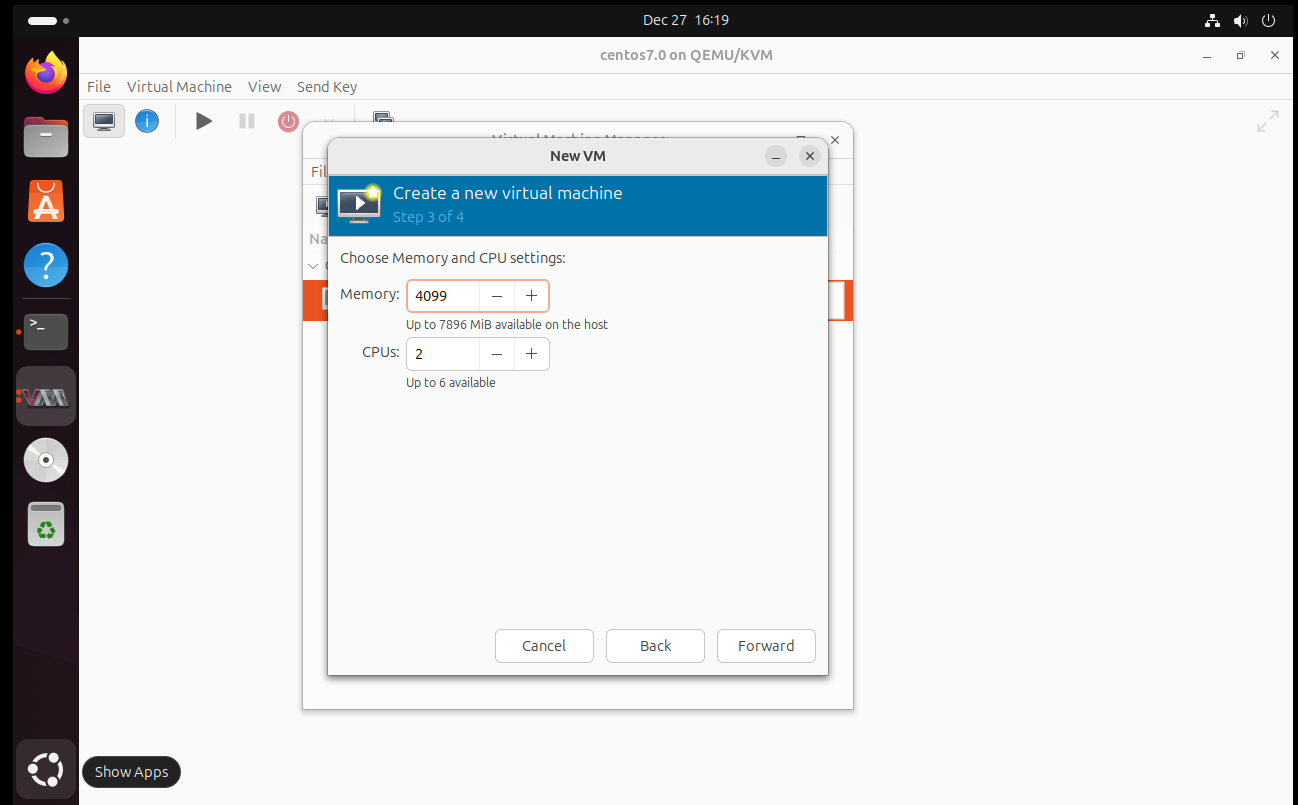Open volume control in system tray
Image resolution: width=1298 pixels, height=805 pixels.
click(x=1241, y=20)
